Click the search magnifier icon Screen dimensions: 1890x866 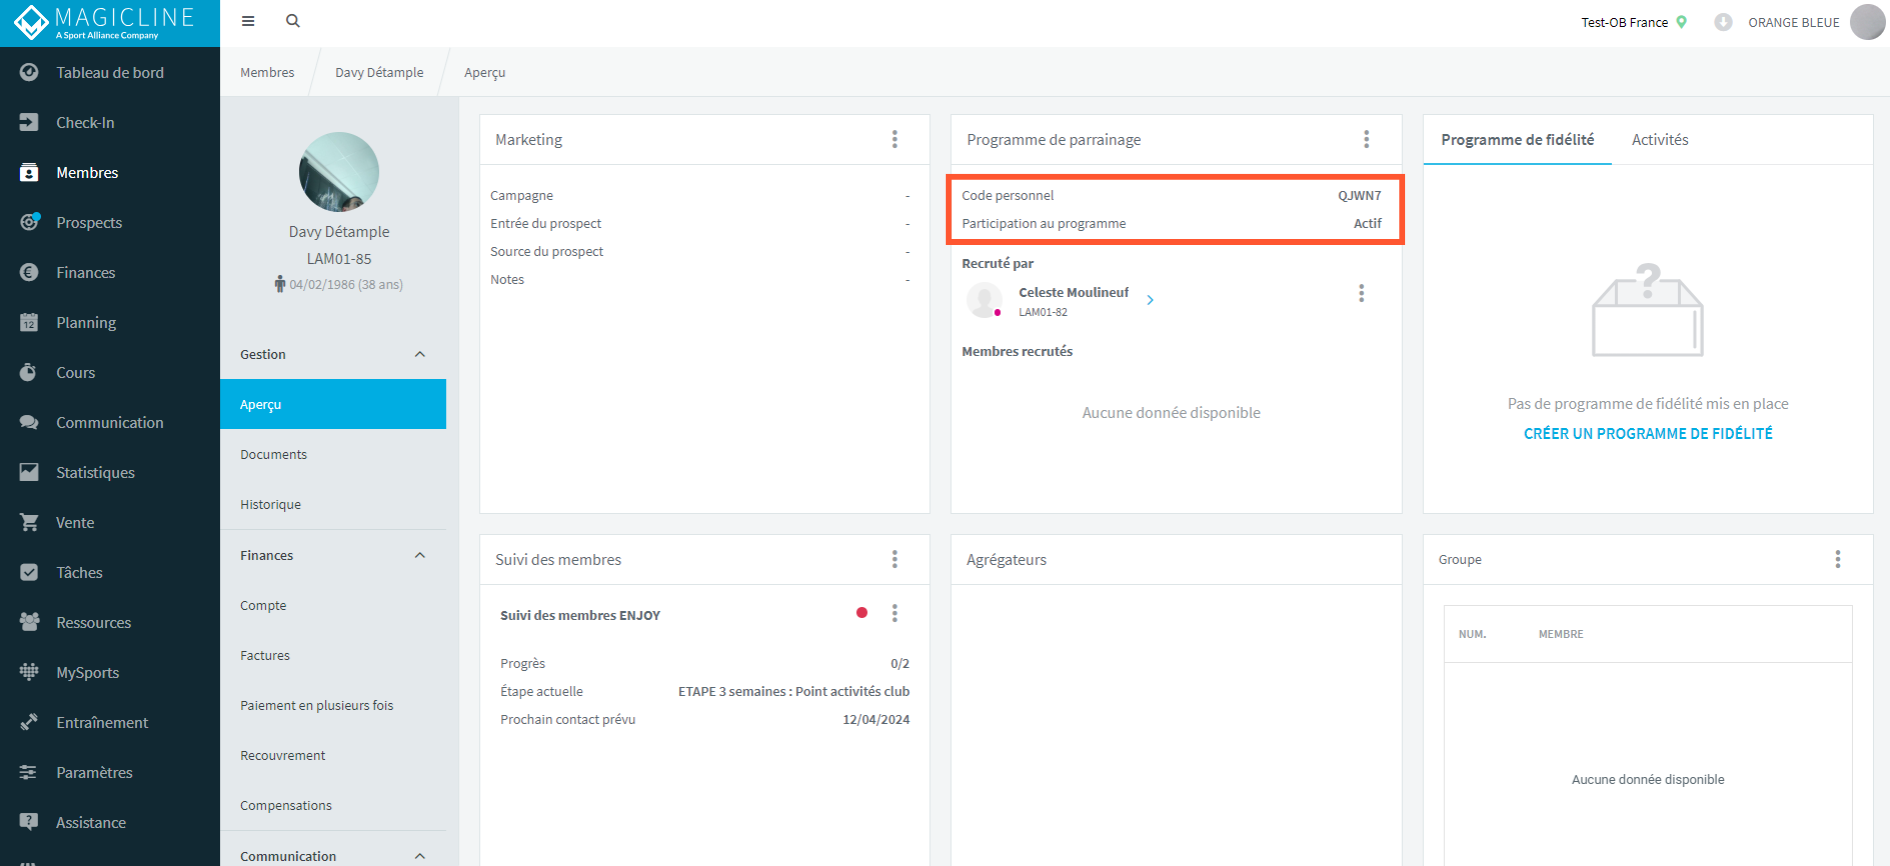pos(293,21)
